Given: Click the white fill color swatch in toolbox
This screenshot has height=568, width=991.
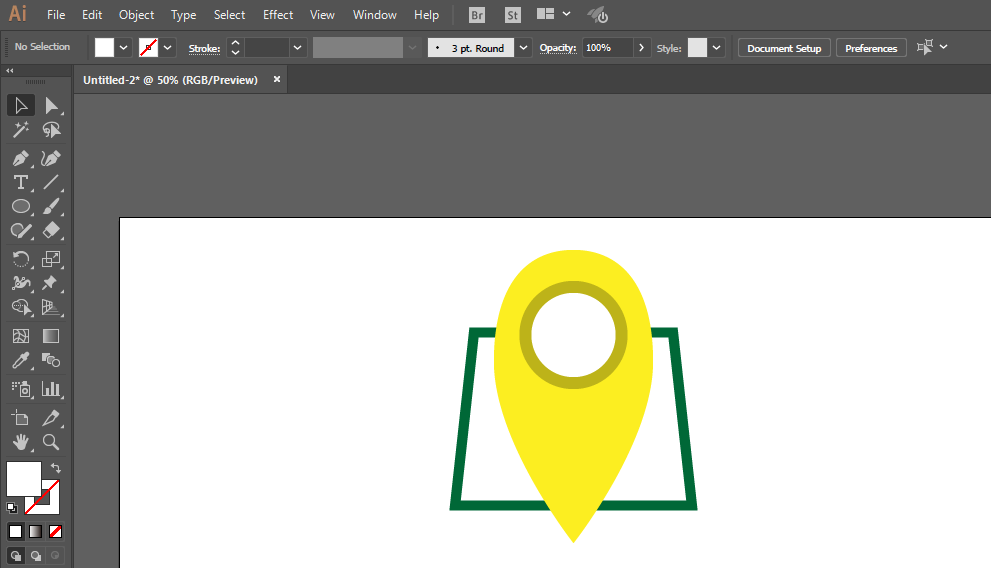Looking at the screenshot, I should (23, 478).
